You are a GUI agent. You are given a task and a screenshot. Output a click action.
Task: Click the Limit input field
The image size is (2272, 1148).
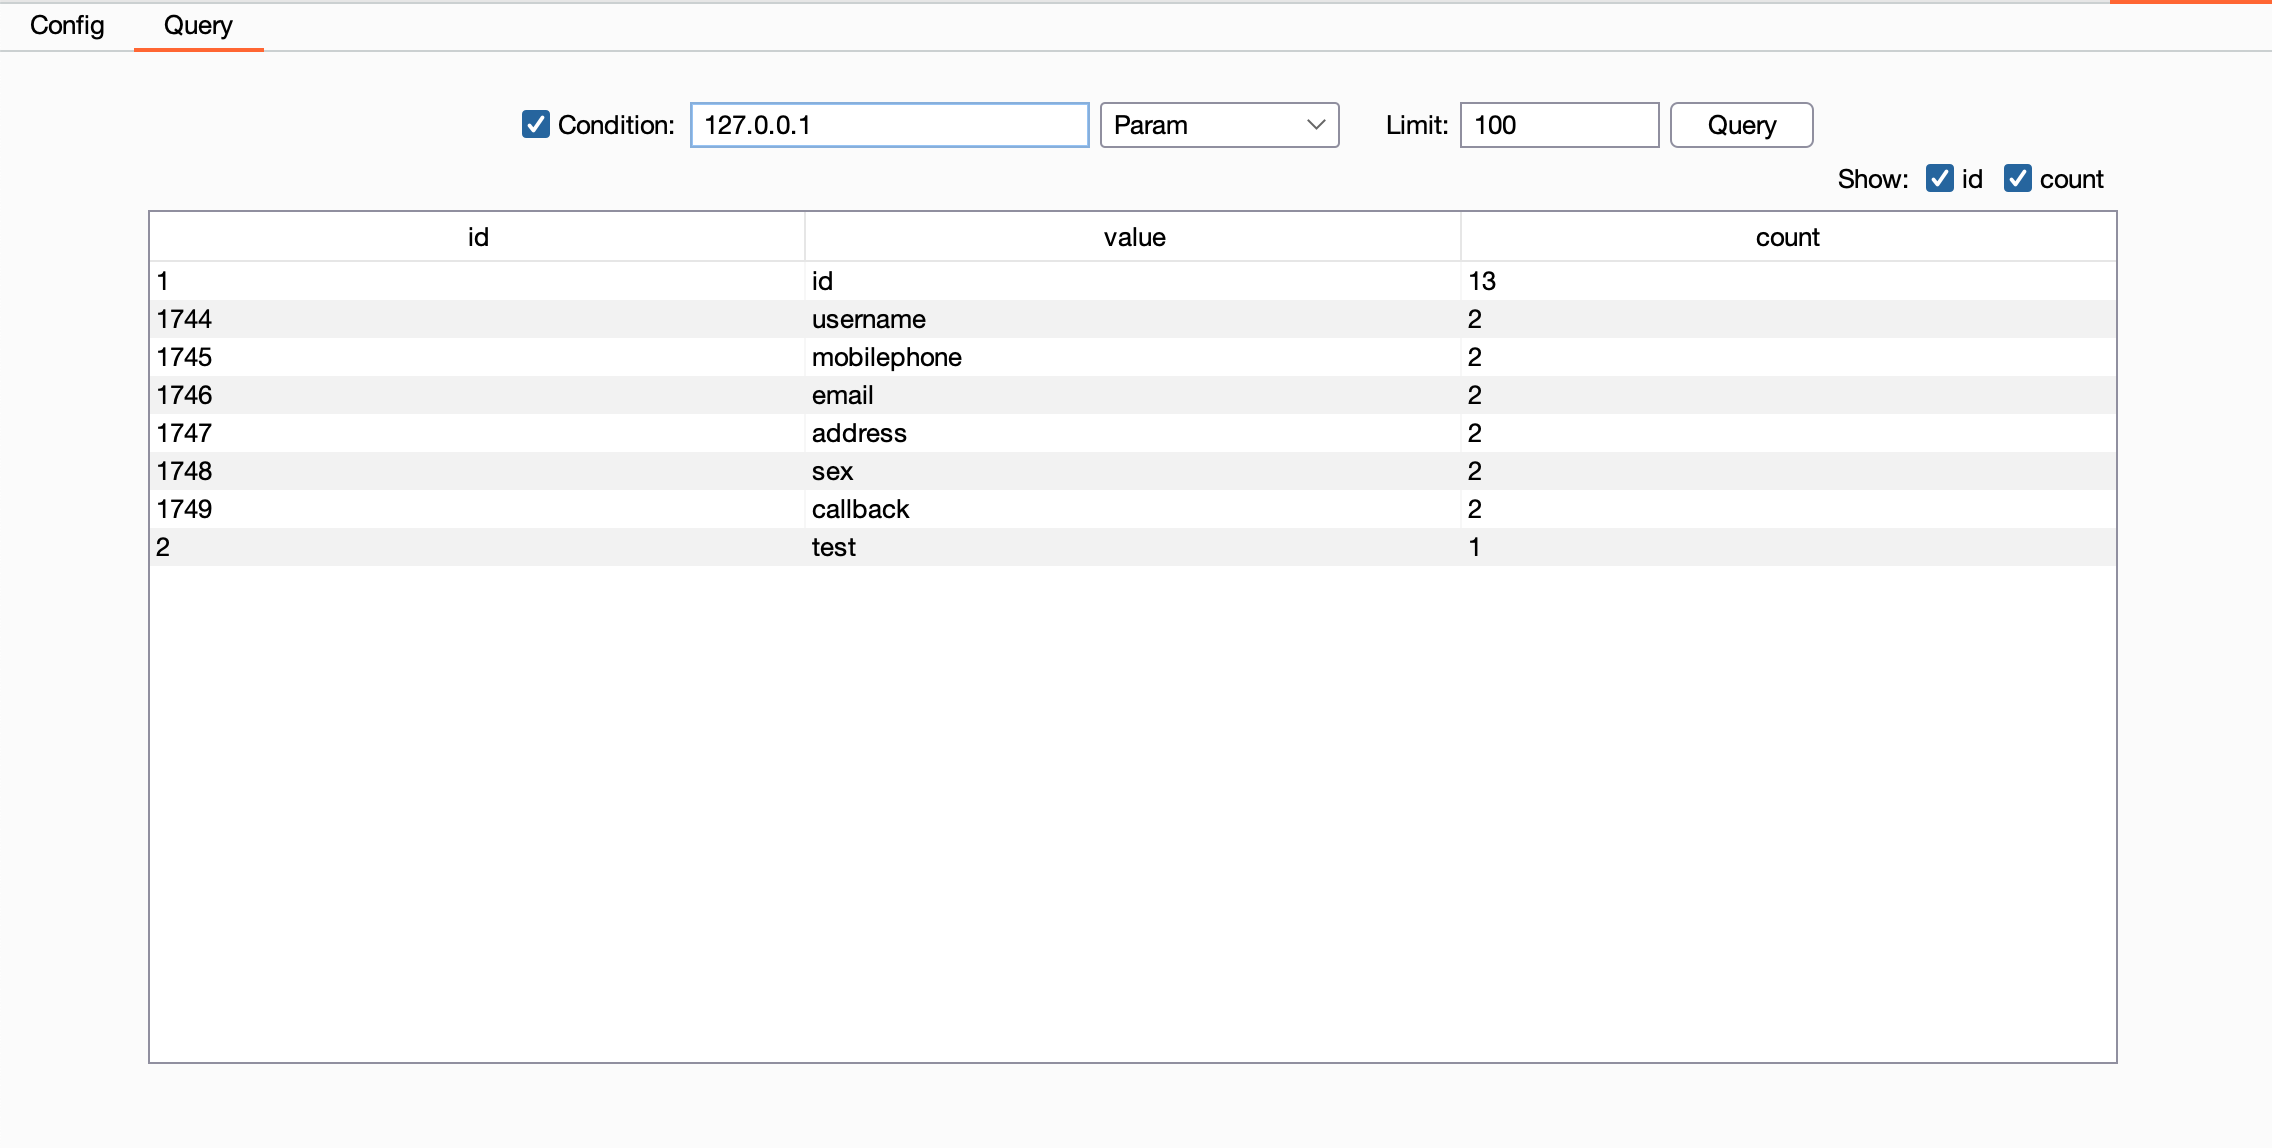tap(1558, 125)
